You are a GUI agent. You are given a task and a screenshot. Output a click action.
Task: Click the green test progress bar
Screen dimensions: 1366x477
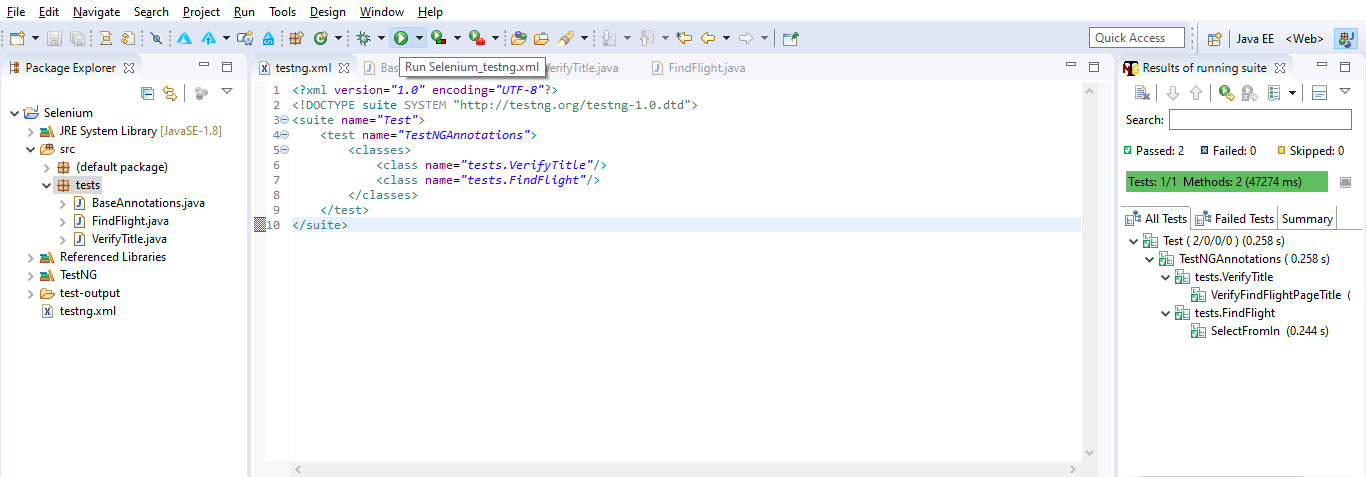(x=1227, y=182)
